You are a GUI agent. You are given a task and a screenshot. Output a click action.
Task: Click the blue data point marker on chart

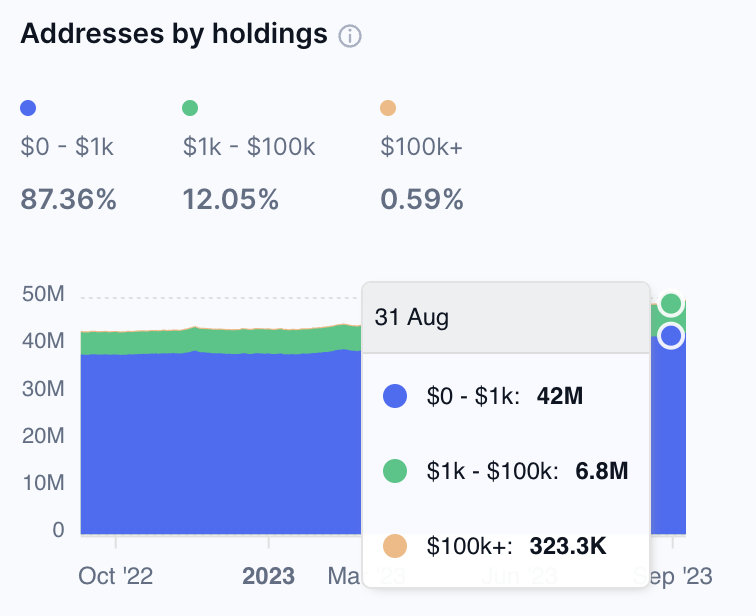671,336
